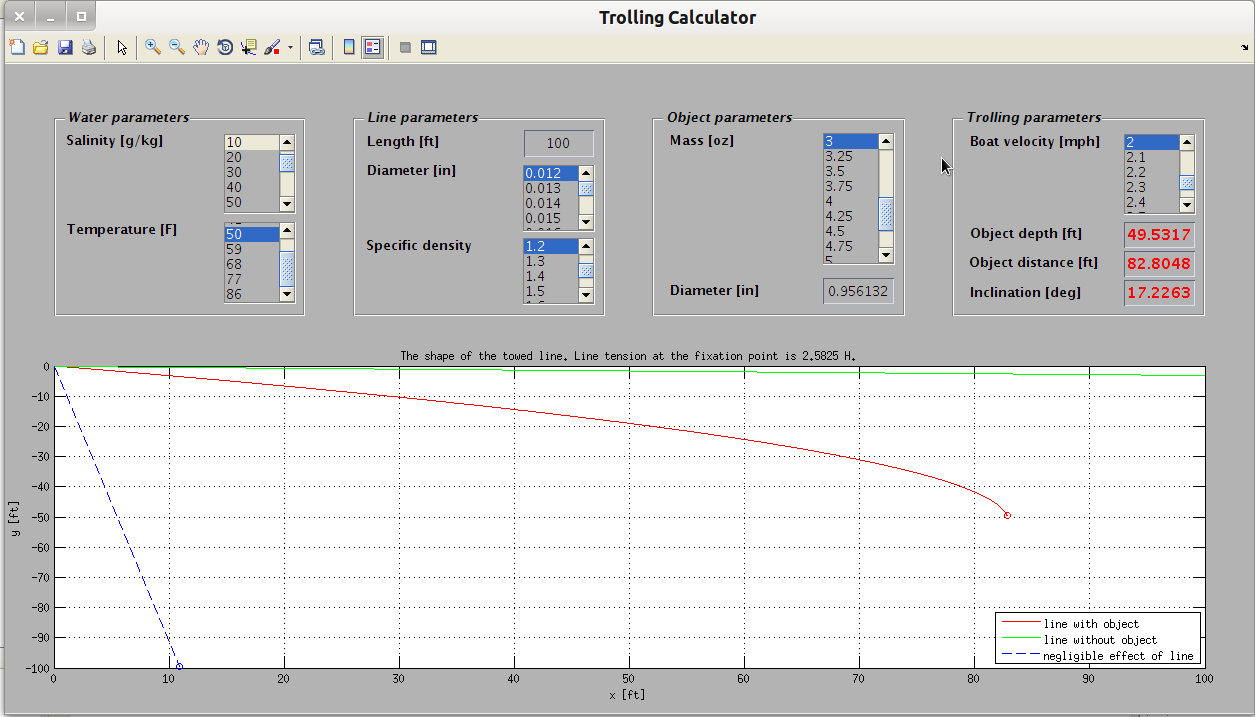Select boat velocity 2.2 mph
The image size is (1255, 717).
(1152, 172)
